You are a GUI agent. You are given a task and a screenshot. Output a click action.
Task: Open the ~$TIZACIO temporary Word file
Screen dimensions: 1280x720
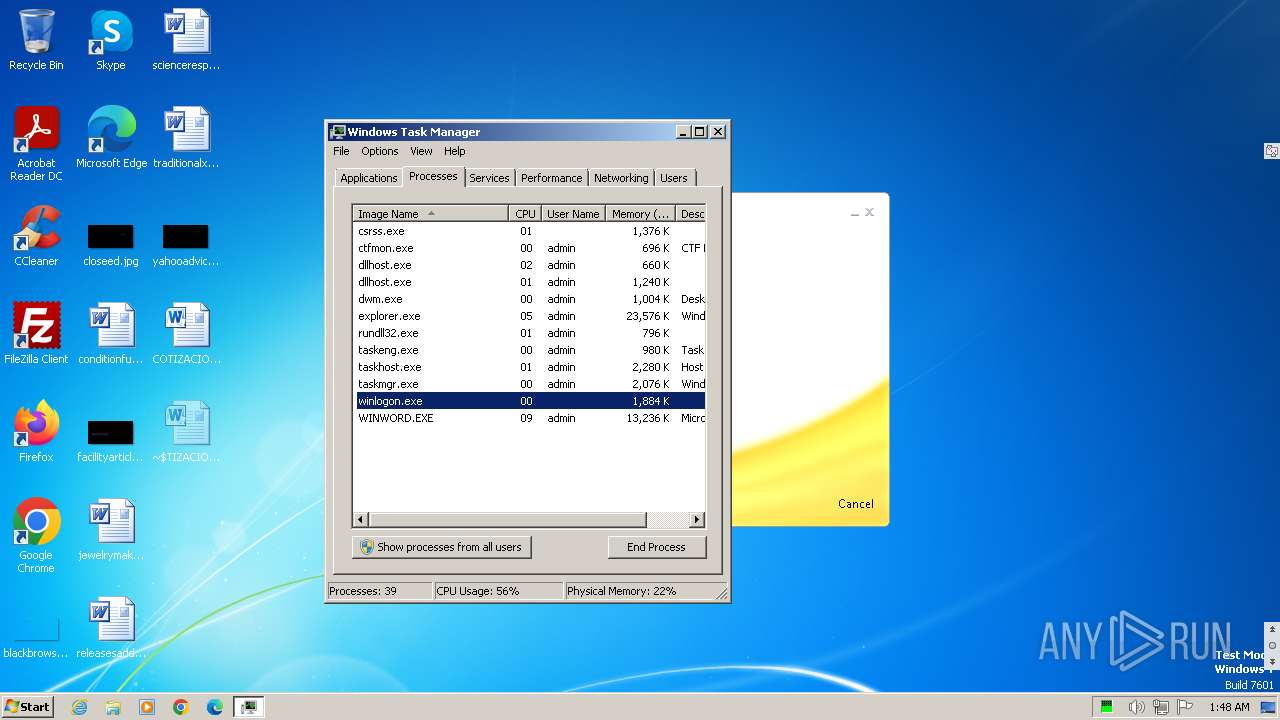pyautogui.click(x=186, y=431)
